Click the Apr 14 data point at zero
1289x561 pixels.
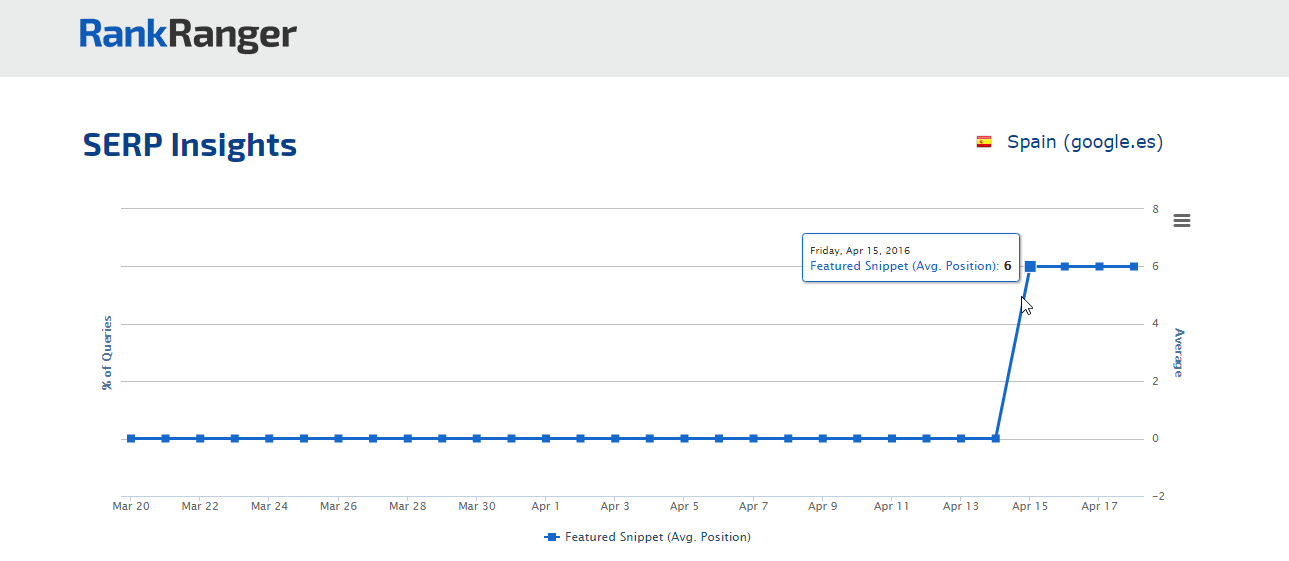tap(995, 438)
